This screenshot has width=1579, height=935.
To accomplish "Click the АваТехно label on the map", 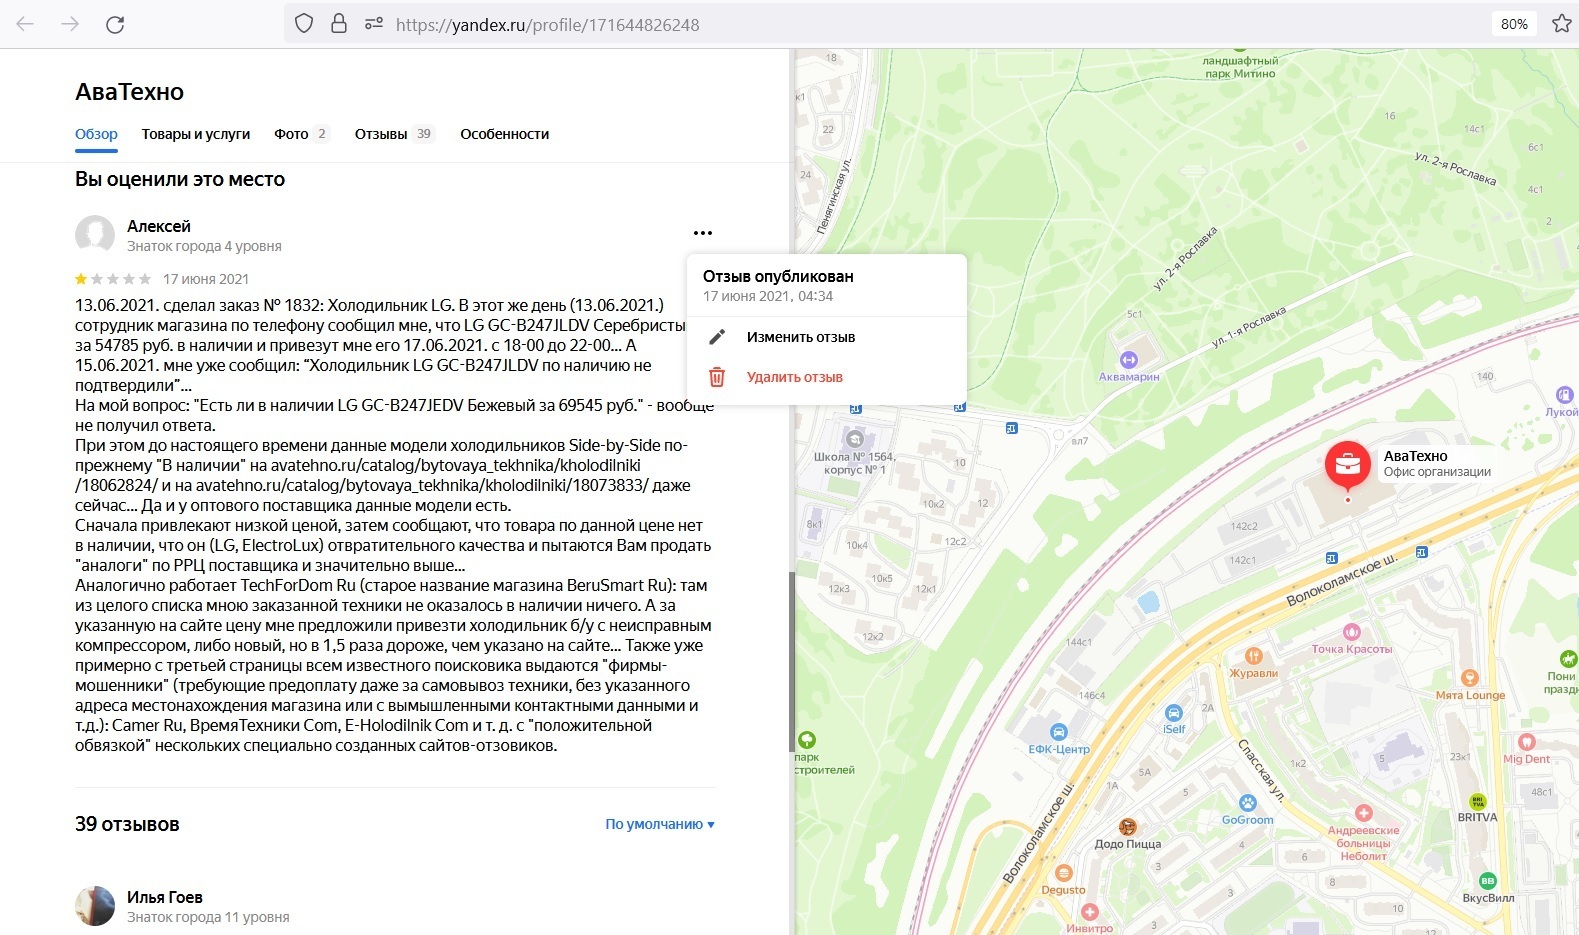I will pyautogui.click(x=1415, y=456).
